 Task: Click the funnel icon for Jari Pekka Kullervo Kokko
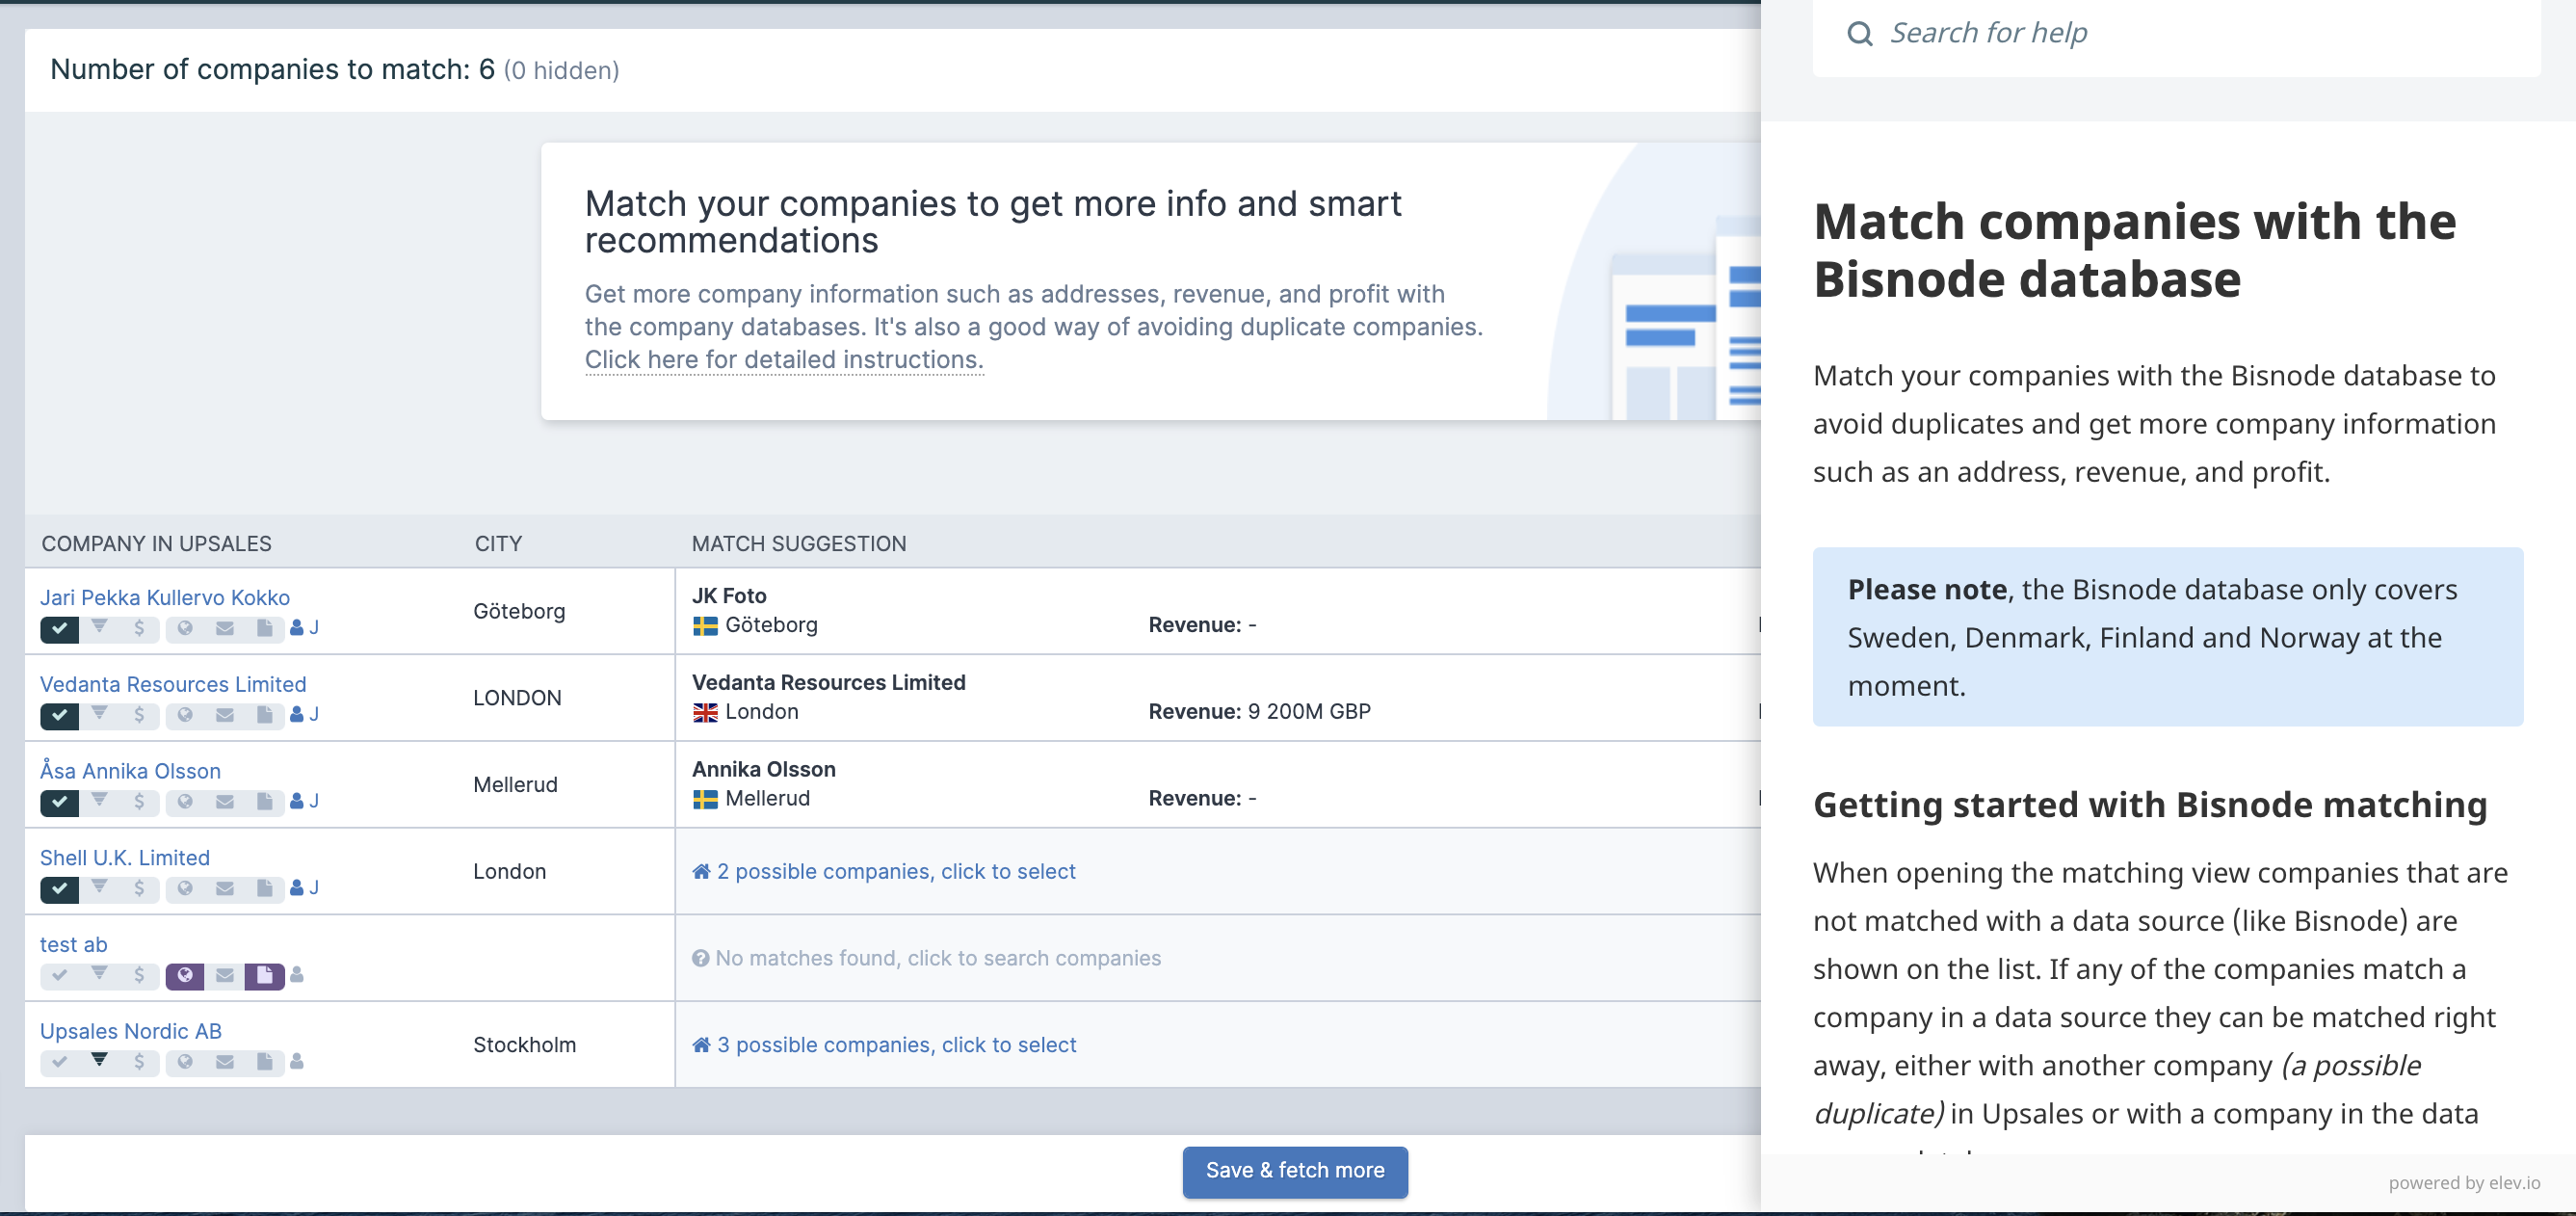coord(99,629)
